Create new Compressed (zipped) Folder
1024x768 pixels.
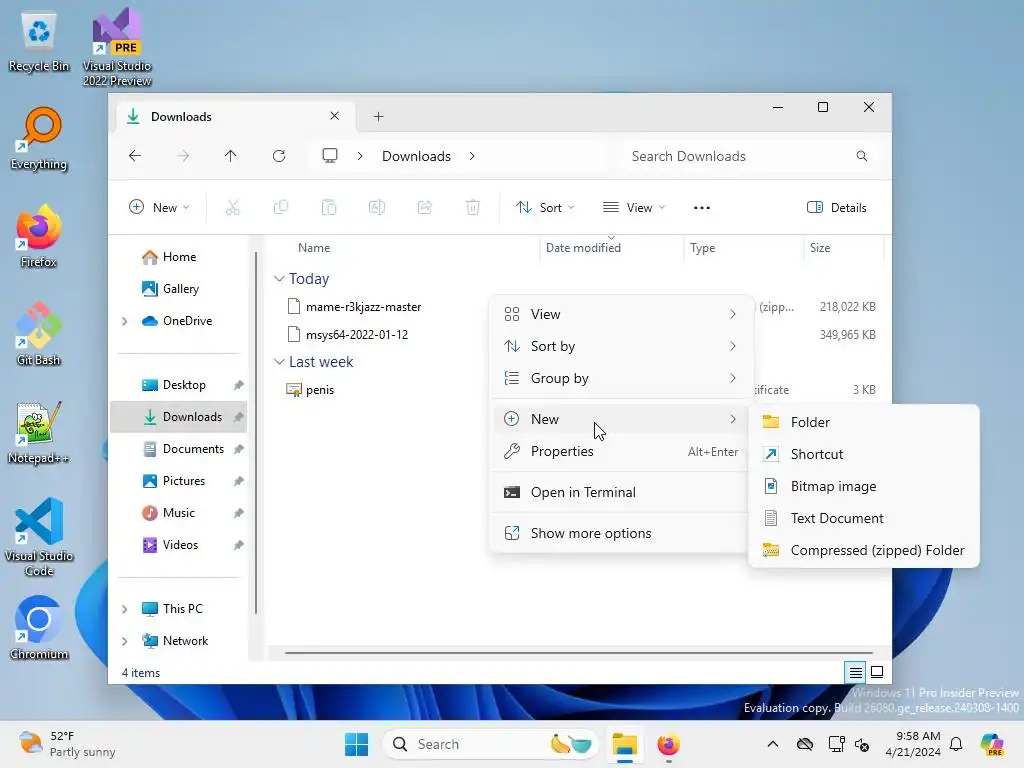(x=863, y=550)
